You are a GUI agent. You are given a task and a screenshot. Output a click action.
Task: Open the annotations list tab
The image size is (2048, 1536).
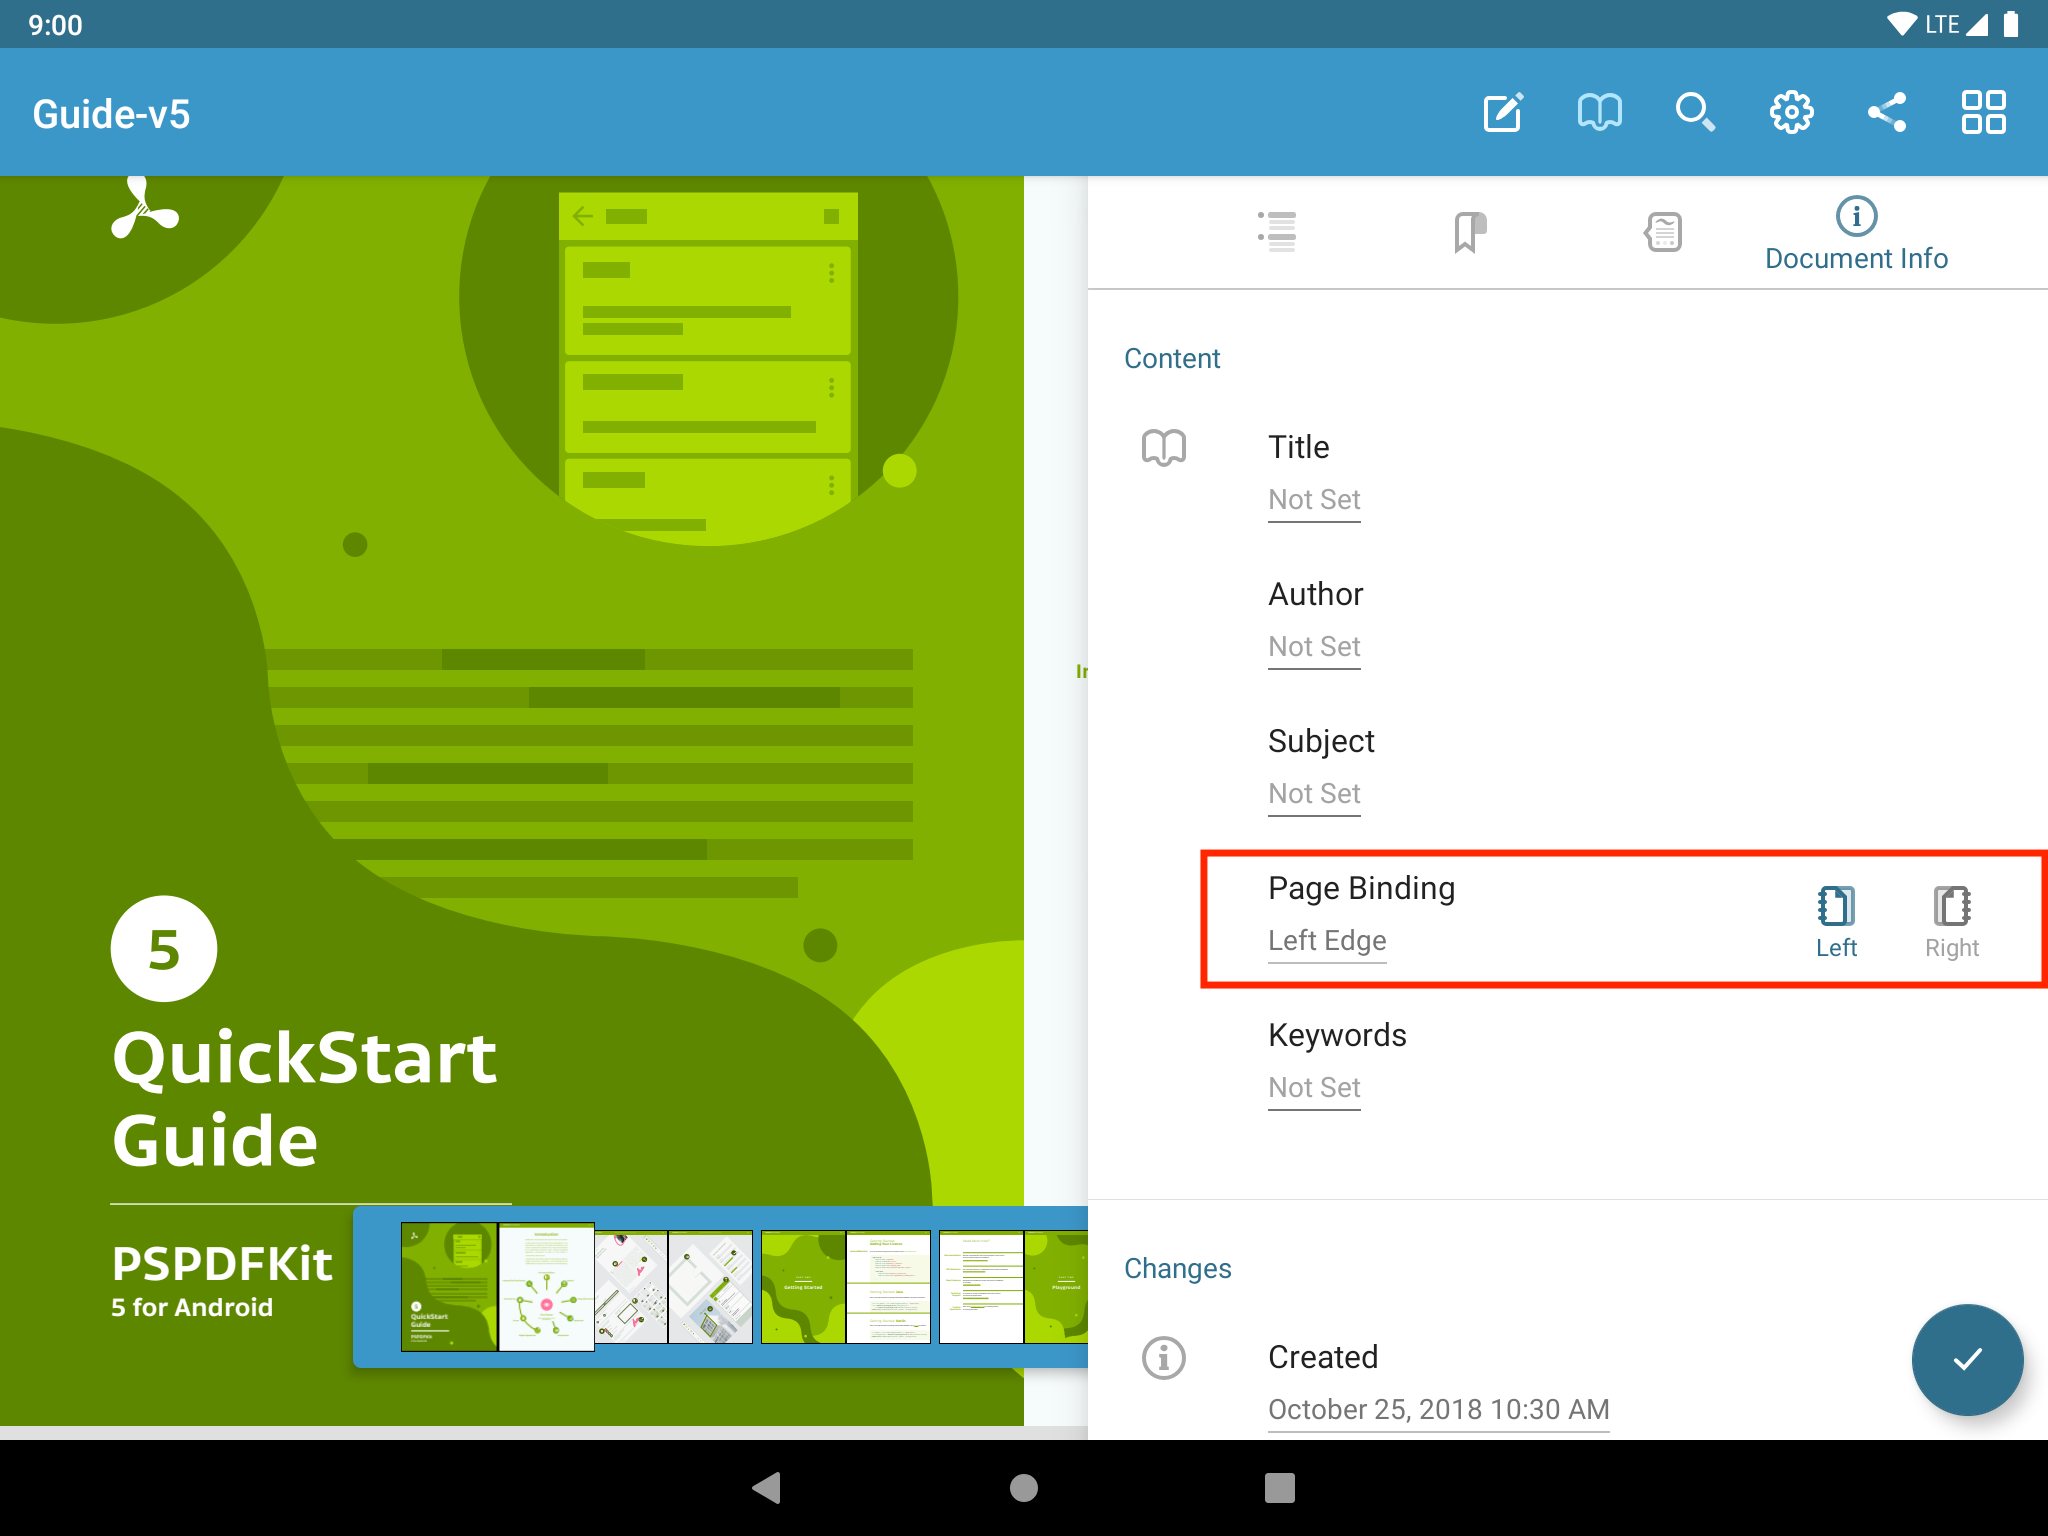(x=1663, y=232)
